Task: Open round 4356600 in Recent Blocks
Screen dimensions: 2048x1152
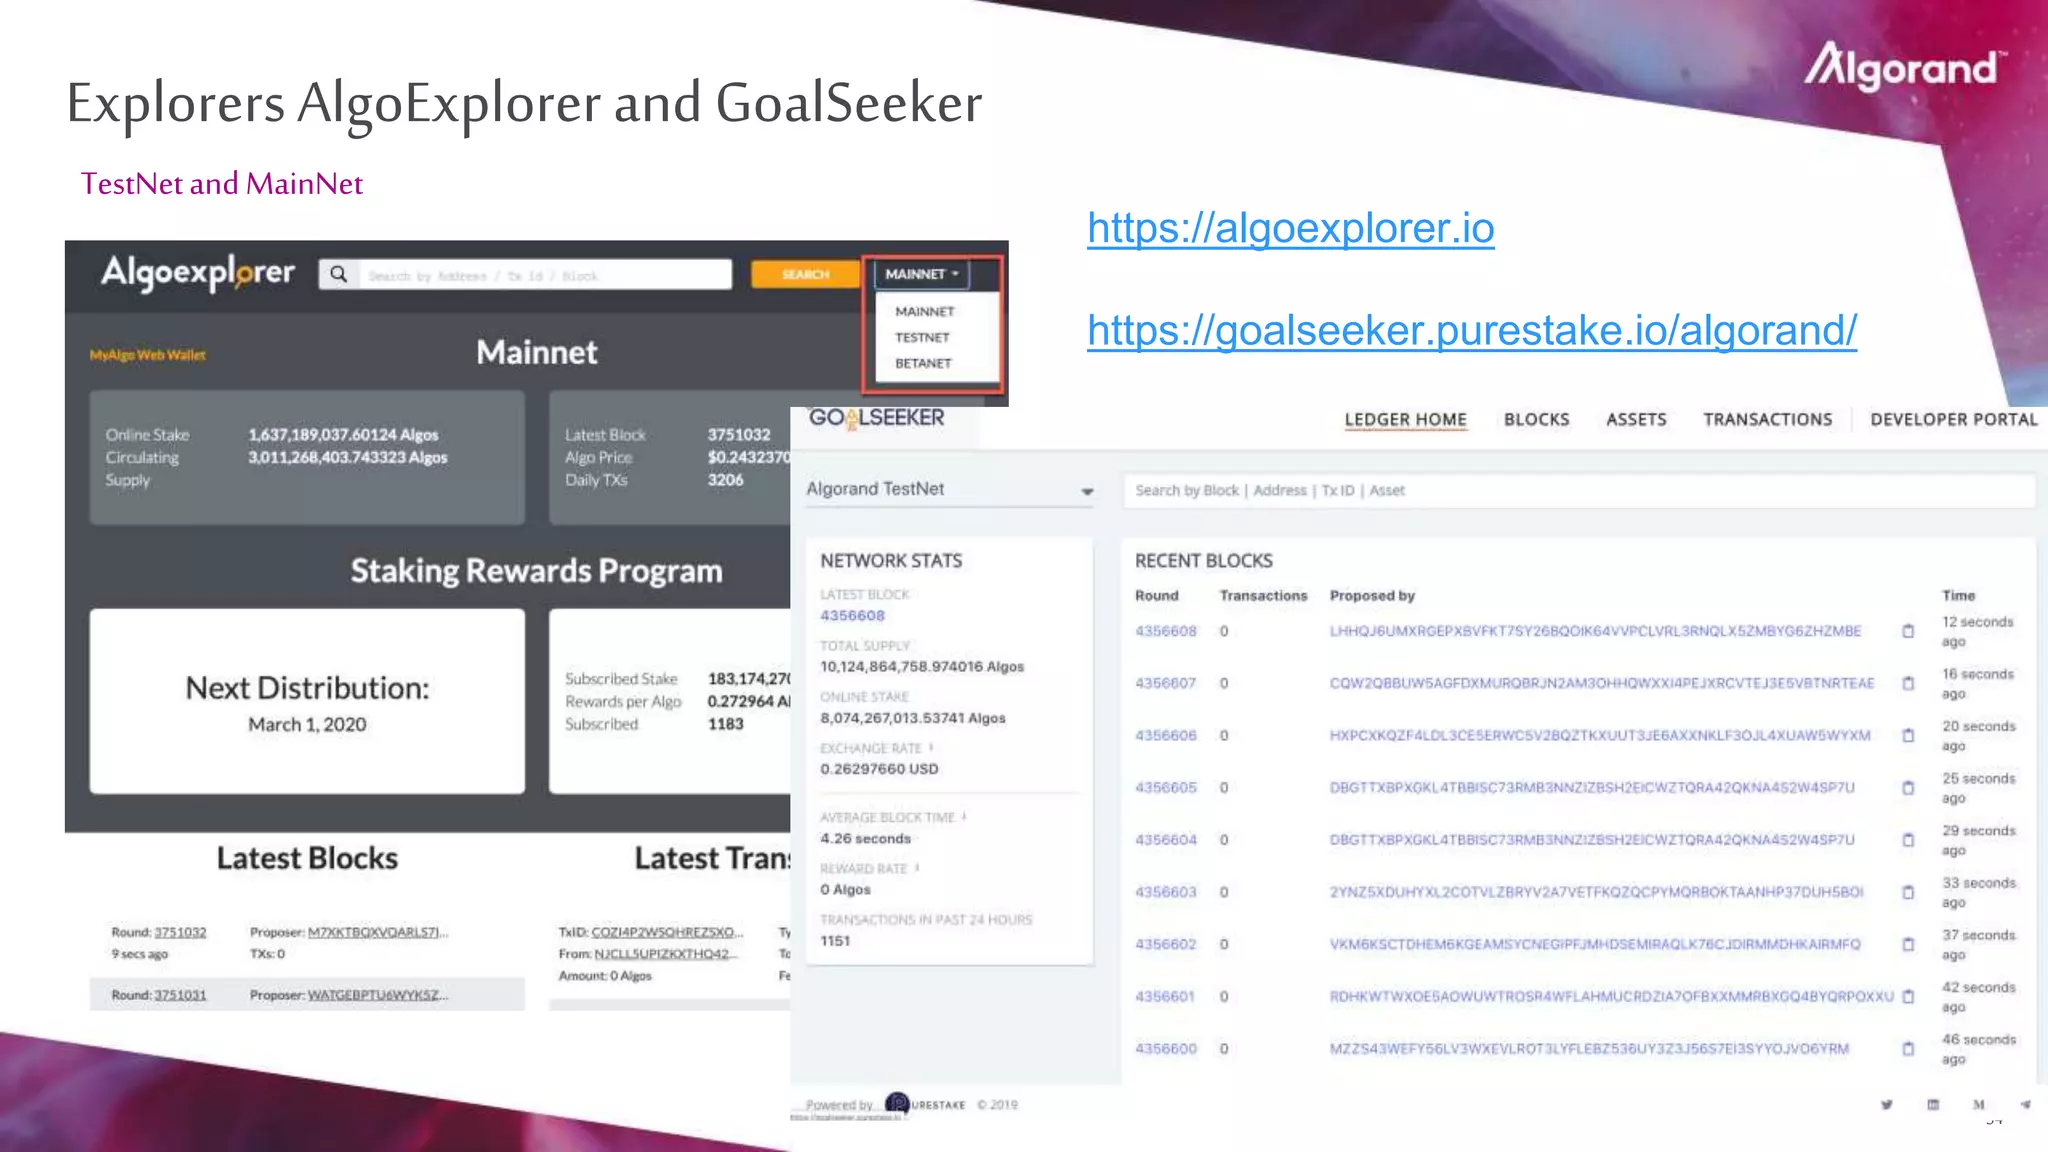Action: point(1165,1048)
